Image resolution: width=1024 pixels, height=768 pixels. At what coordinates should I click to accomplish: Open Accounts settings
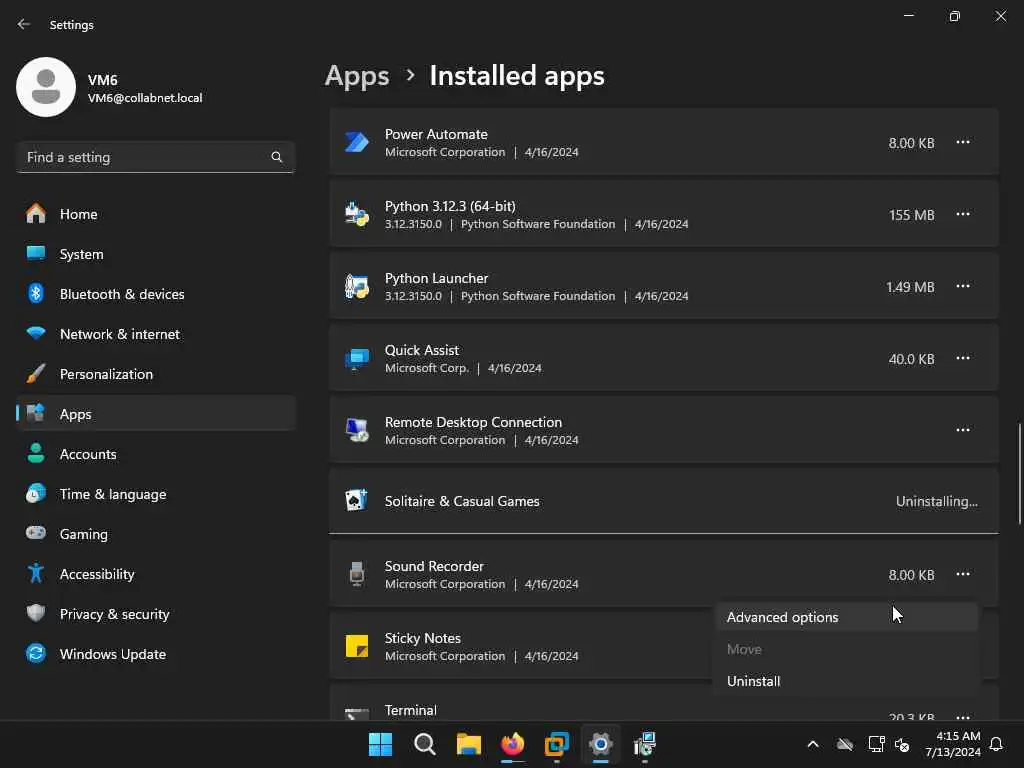pos(155,454)
